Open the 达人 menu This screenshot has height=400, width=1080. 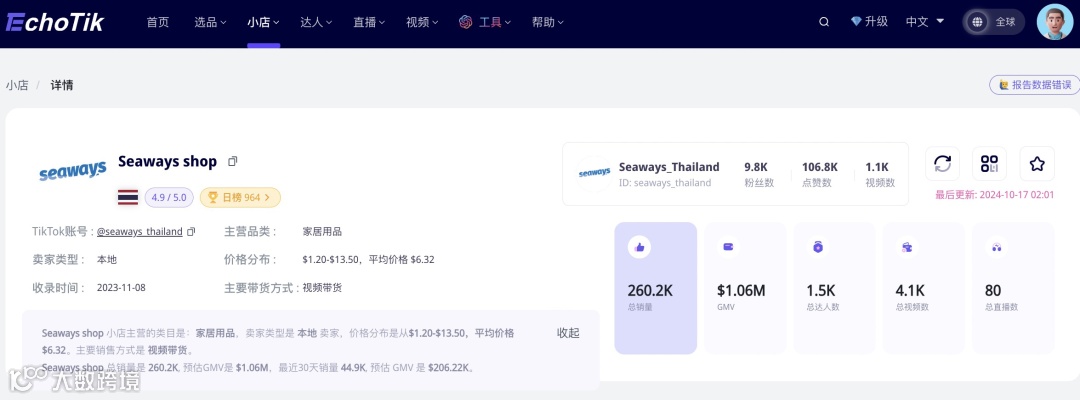coord(316,22)
